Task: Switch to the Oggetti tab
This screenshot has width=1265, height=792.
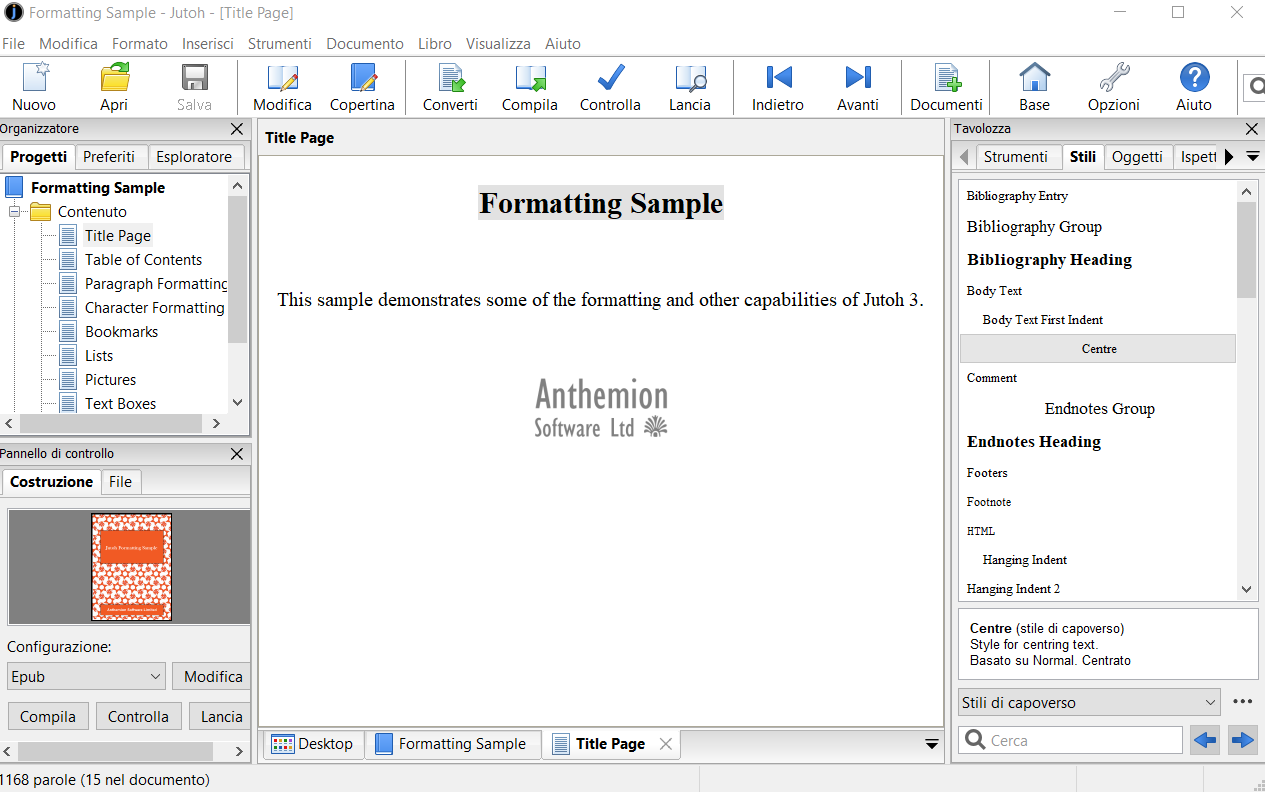Action: click(1138, 157)
